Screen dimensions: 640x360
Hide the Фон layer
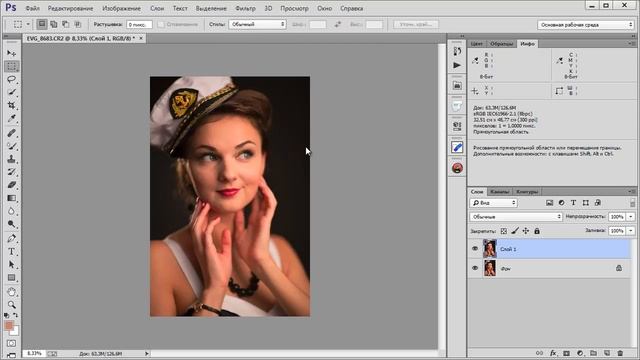tap(475, 268)
